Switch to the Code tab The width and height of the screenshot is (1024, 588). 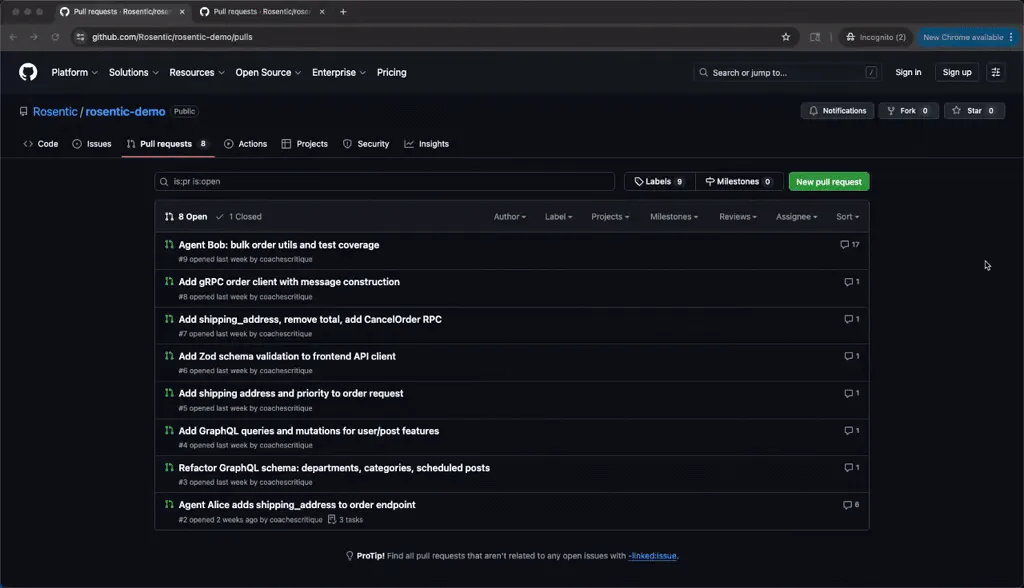(40, 144)
